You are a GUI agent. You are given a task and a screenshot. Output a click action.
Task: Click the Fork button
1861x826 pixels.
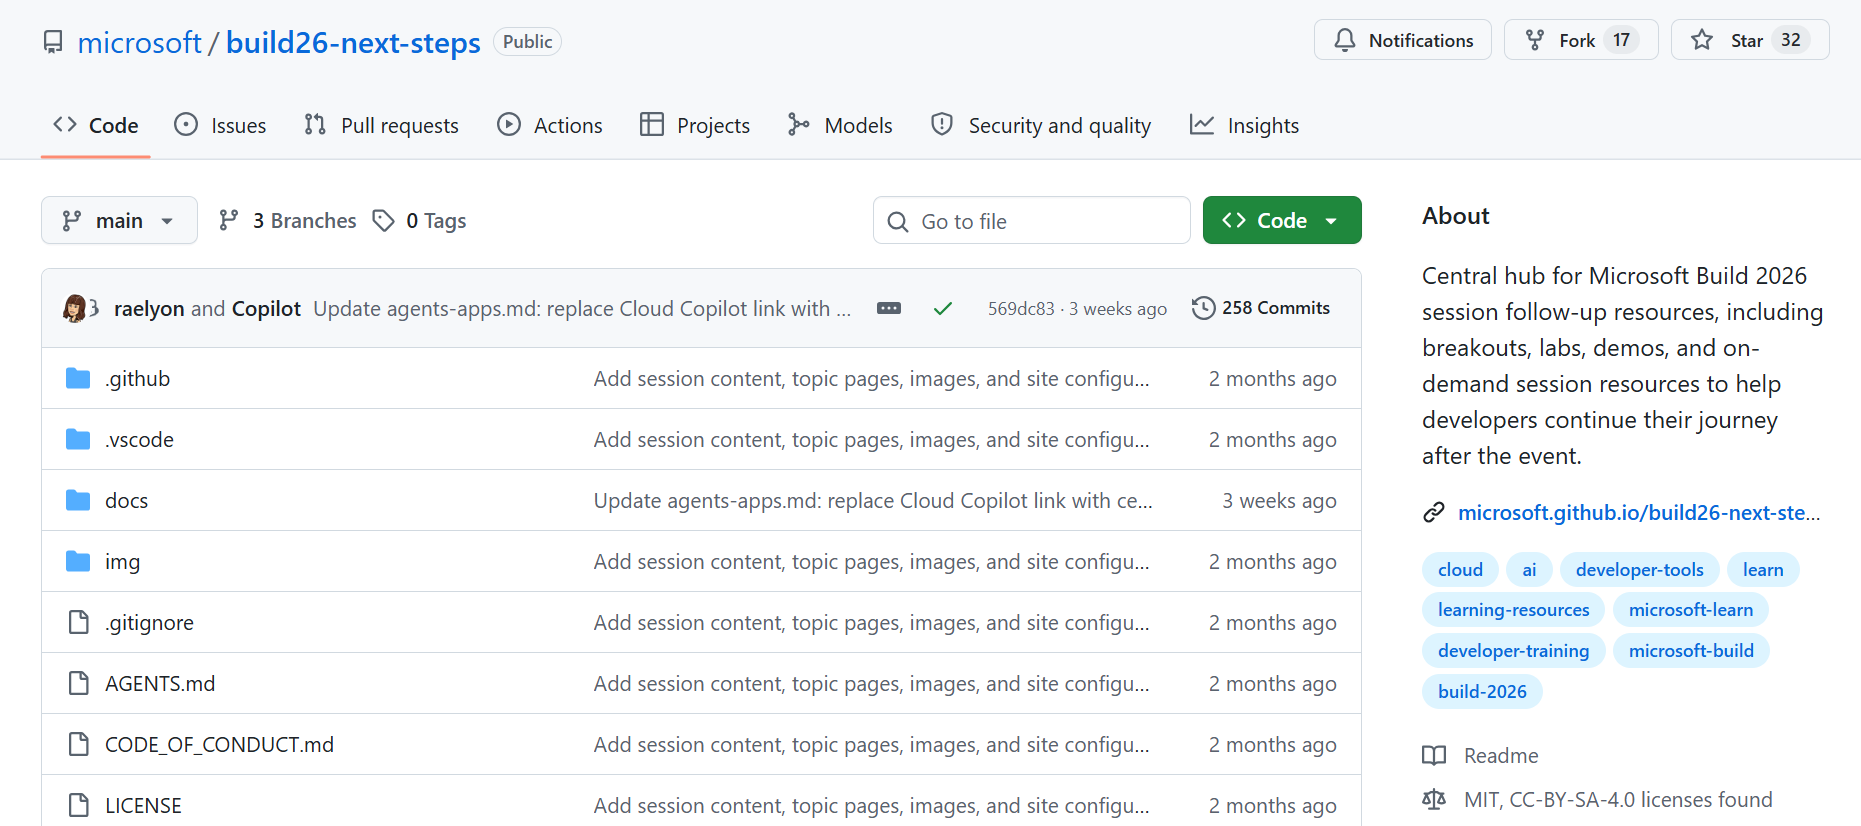click(1581, 40)
